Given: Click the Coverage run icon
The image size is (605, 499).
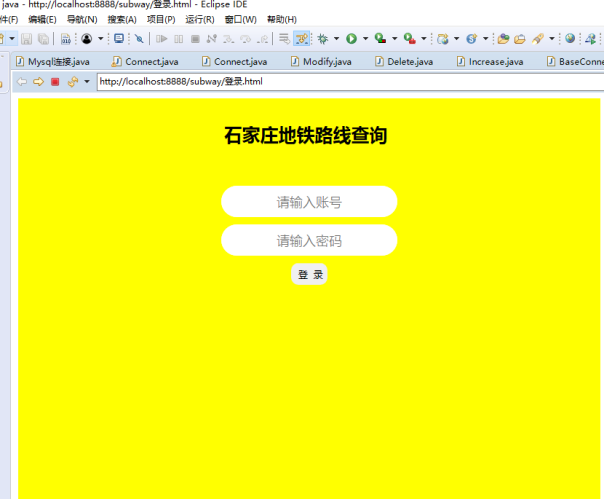Looking at the screenshot, I should point(380,39).
